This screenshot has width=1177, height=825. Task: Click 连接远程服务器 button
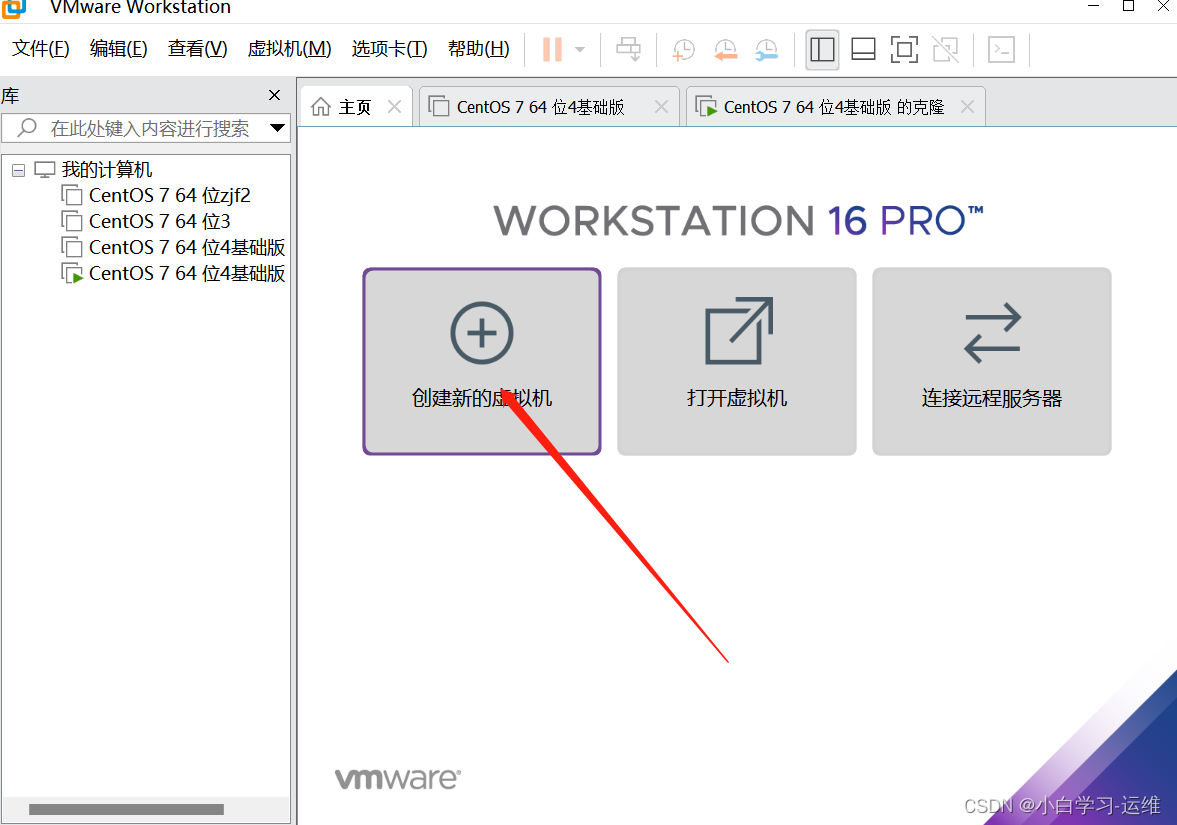[992, 361]
